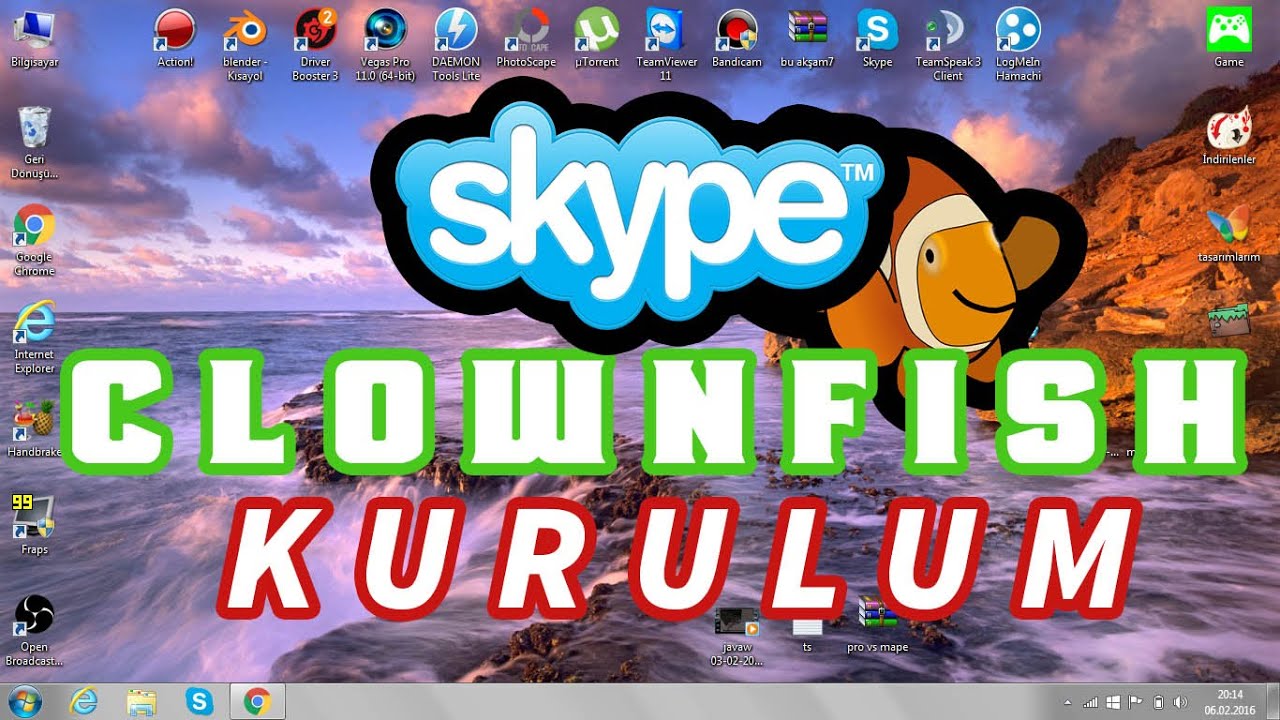
Task: Open Internet Explorer from the taskbar
Action: pyautogui.click(x=84, y=702)
